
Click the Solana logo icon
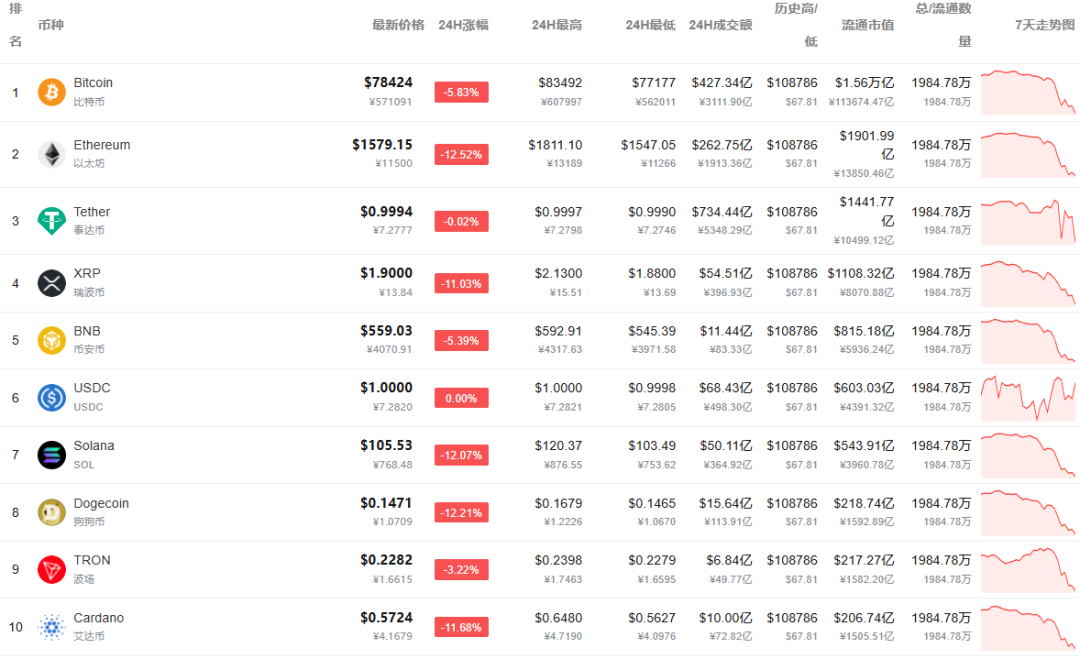click(51, 455)
